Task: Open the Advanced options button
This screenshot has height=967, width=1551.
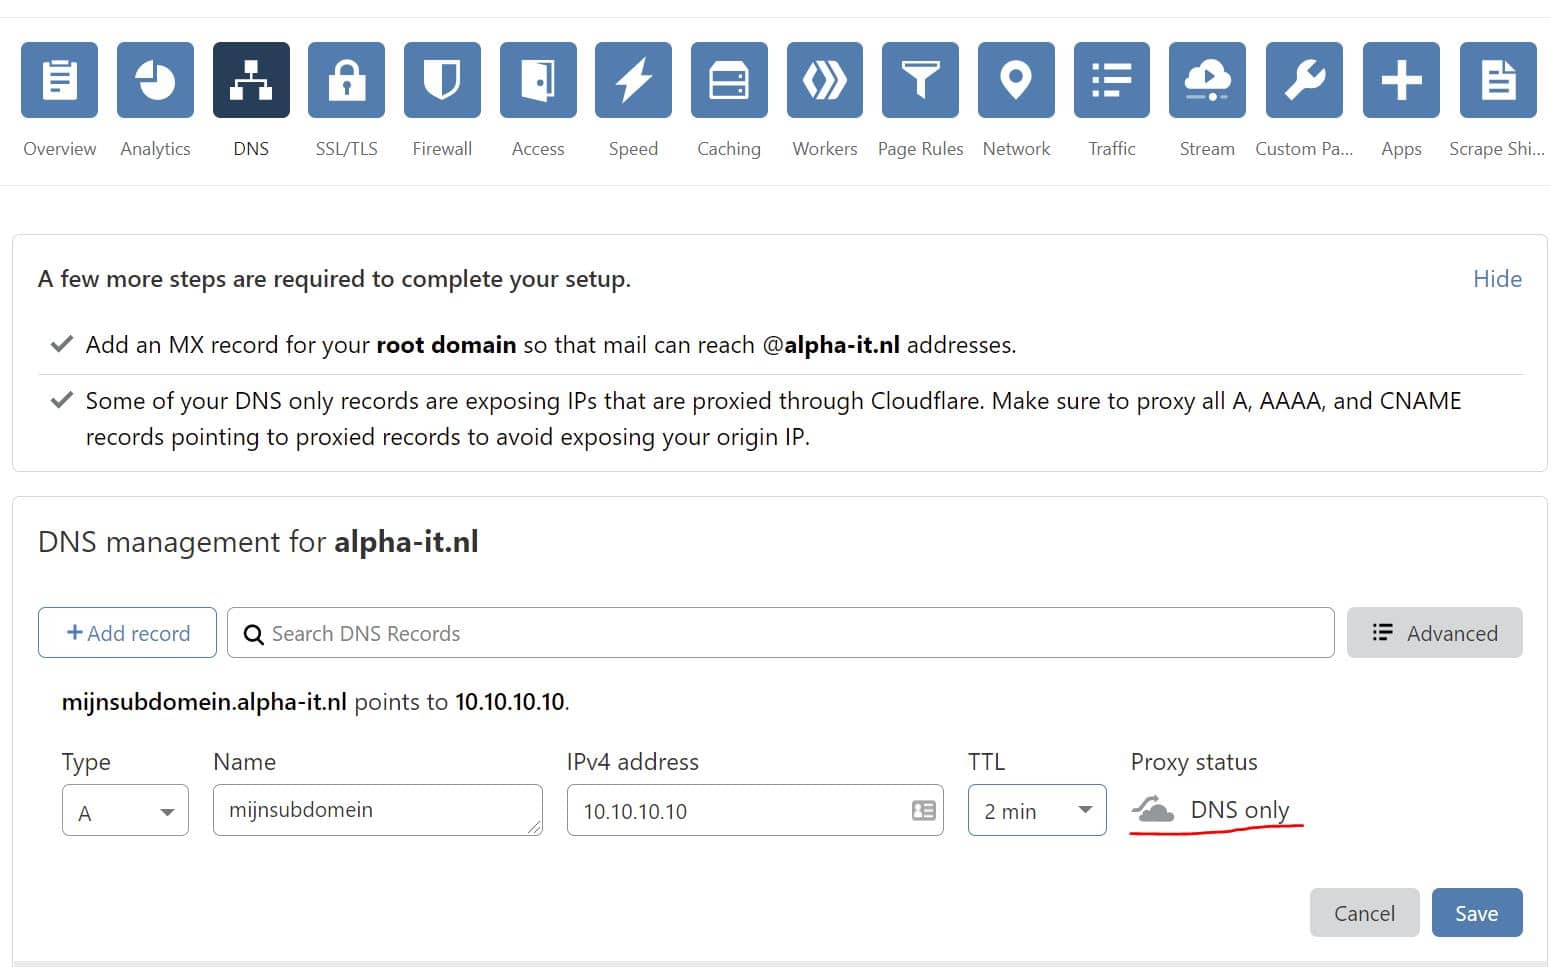Action: (1434, 633)
